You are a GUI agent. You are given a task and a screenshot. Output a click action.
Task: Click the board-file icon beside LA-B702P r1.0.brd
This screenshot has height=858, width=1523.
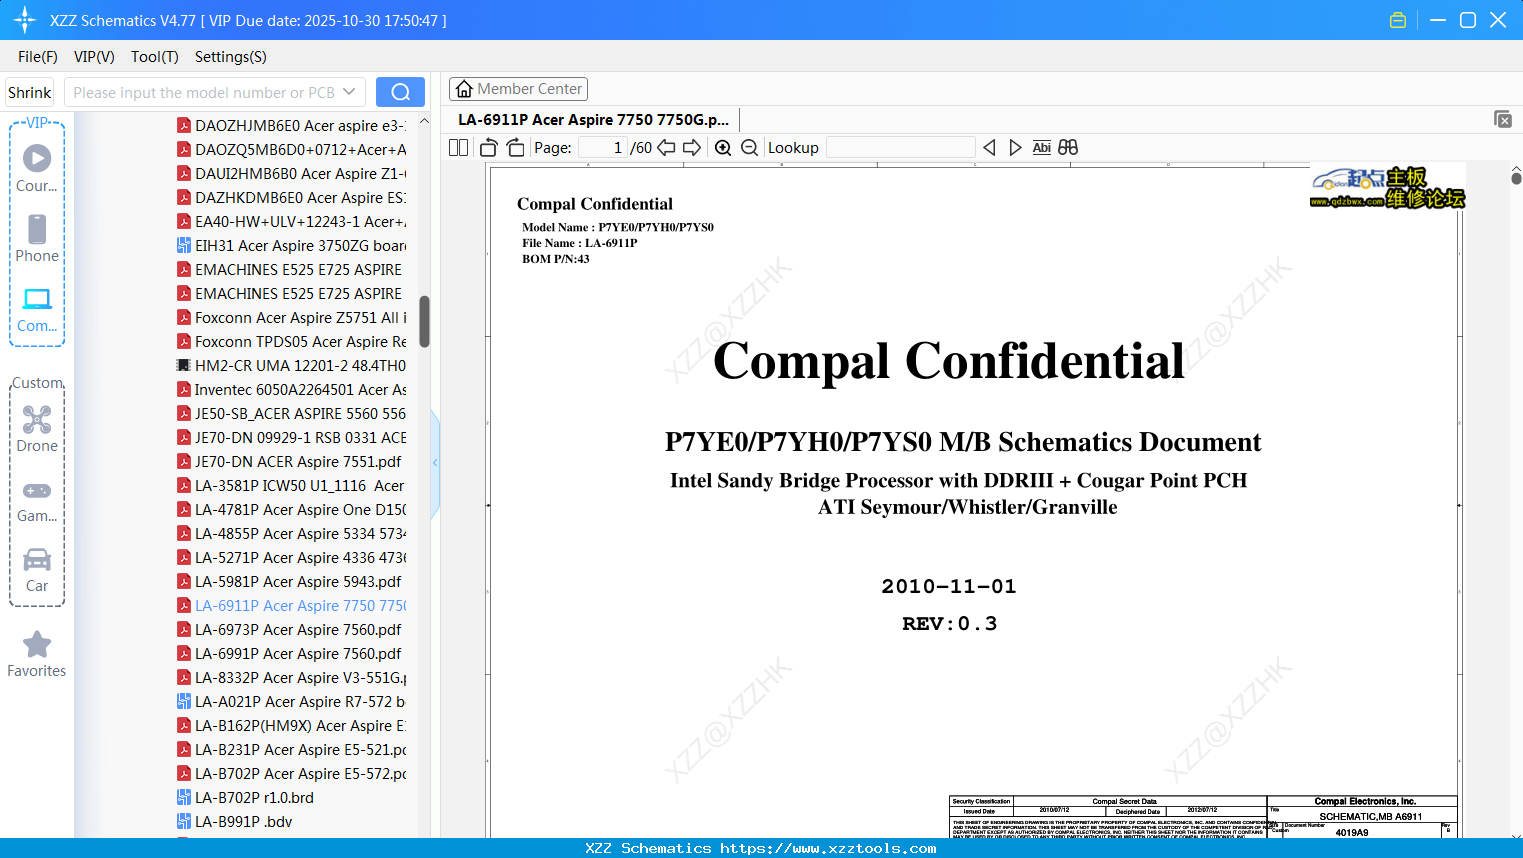[x=184, y=797]
